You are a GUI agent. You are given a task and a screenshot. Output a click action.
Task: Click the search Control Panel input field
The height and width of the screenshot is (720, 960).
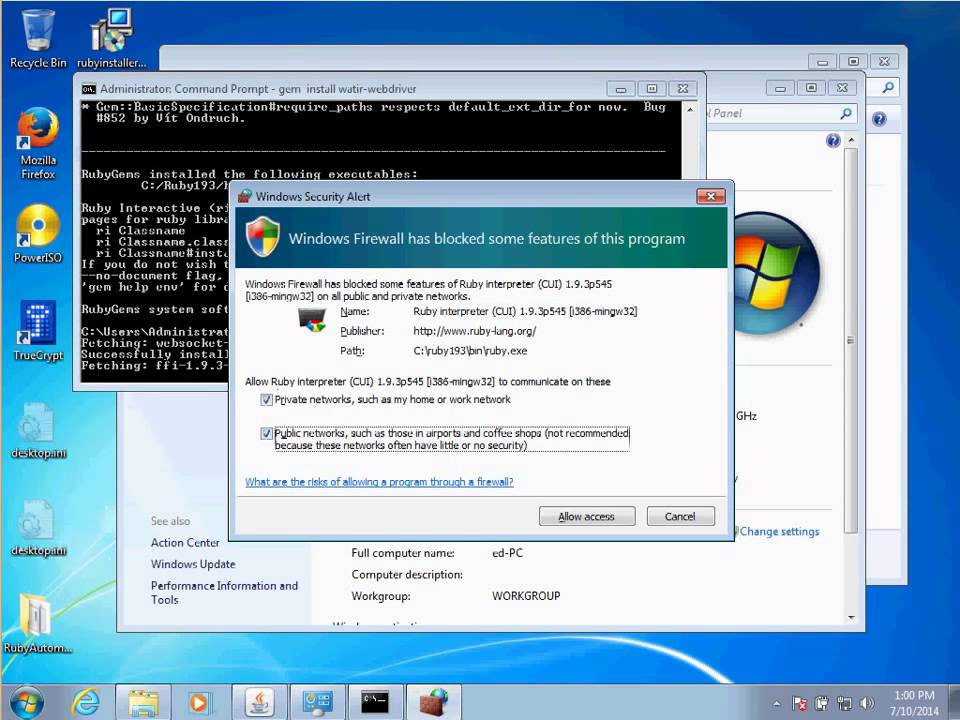click(781, 113)
